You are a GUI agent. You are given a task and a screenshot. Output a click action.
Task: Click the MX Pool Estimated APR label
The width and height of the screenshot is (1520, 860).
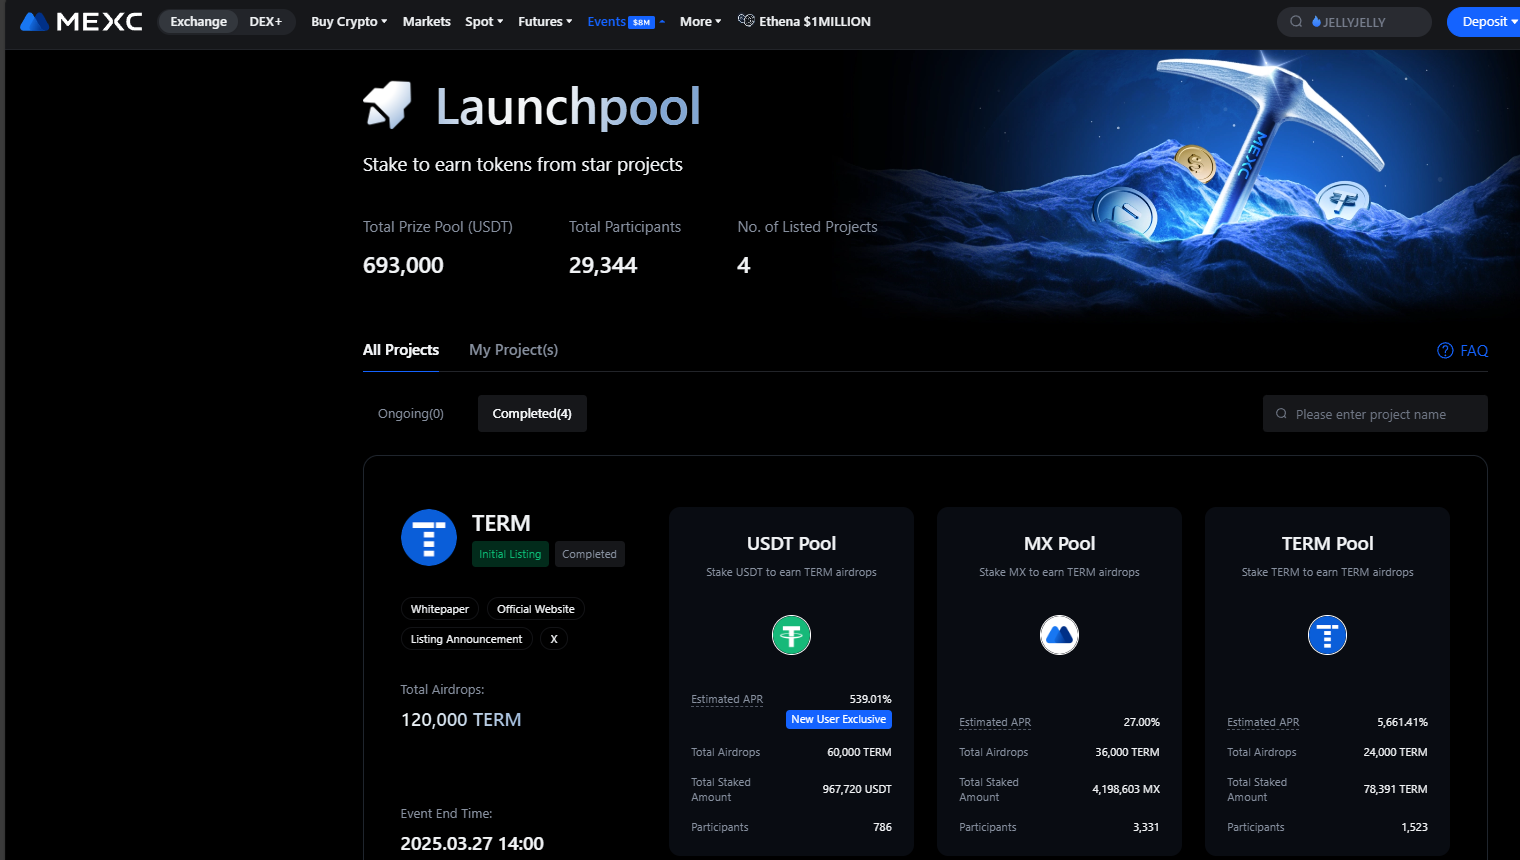coord(995,722)
